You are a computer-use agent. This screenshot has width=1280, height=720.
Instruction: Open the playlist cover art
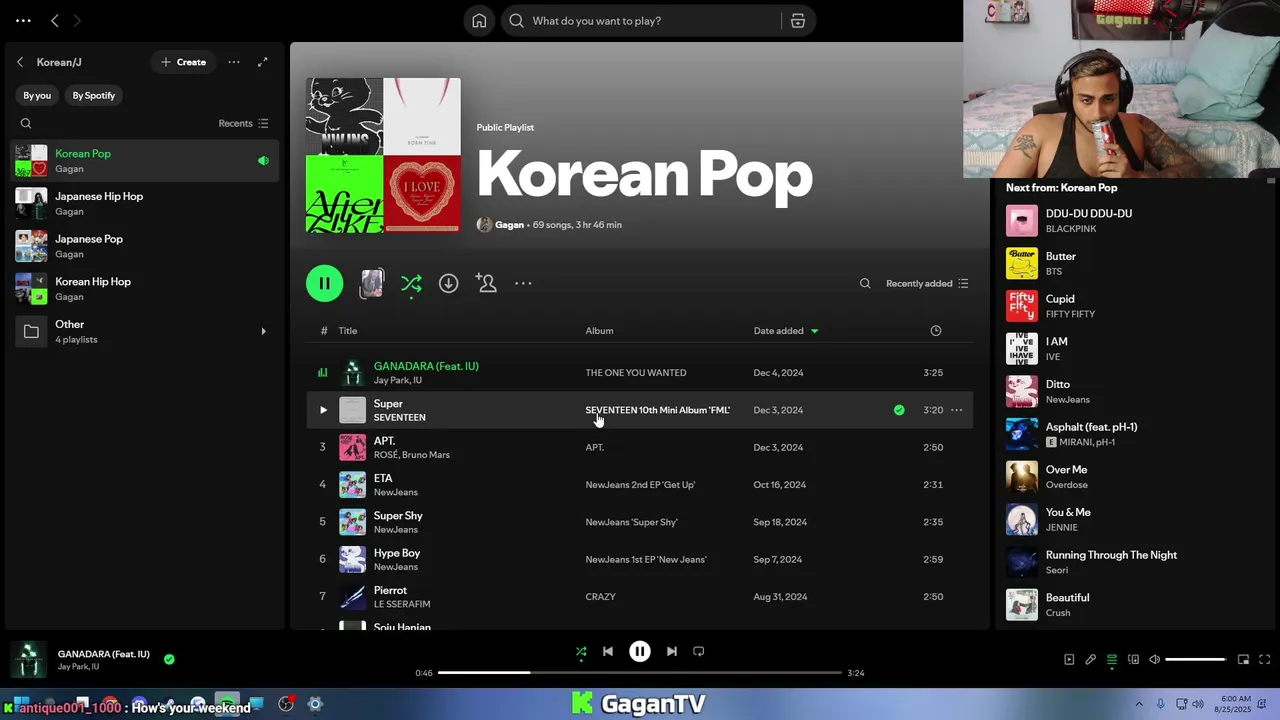(383, 156)
